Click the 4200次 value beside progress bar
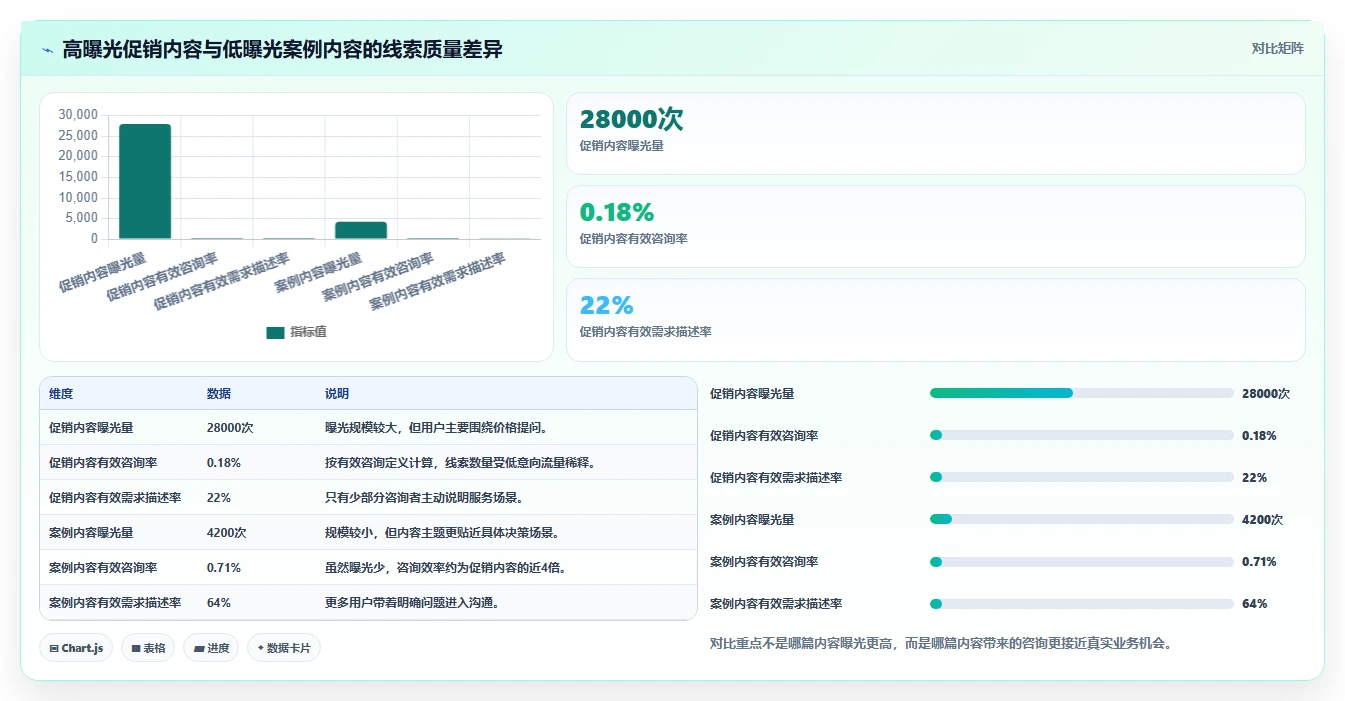Image resolution: width=1345 pixels, height=701 pixels. pos(1262,519)
